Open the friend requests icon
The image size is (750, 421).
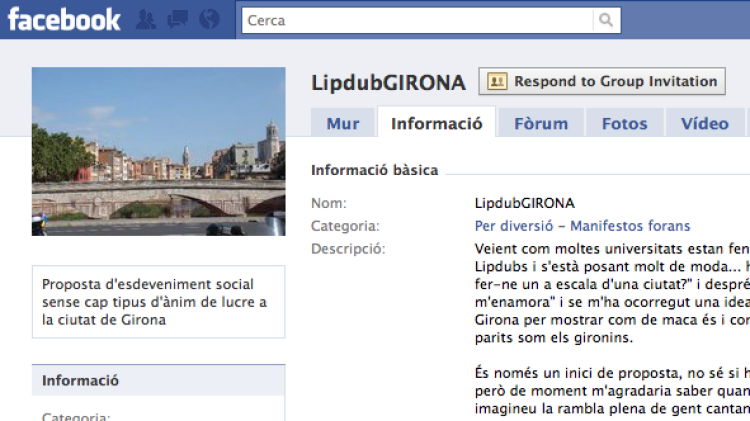tap(146, 20)
